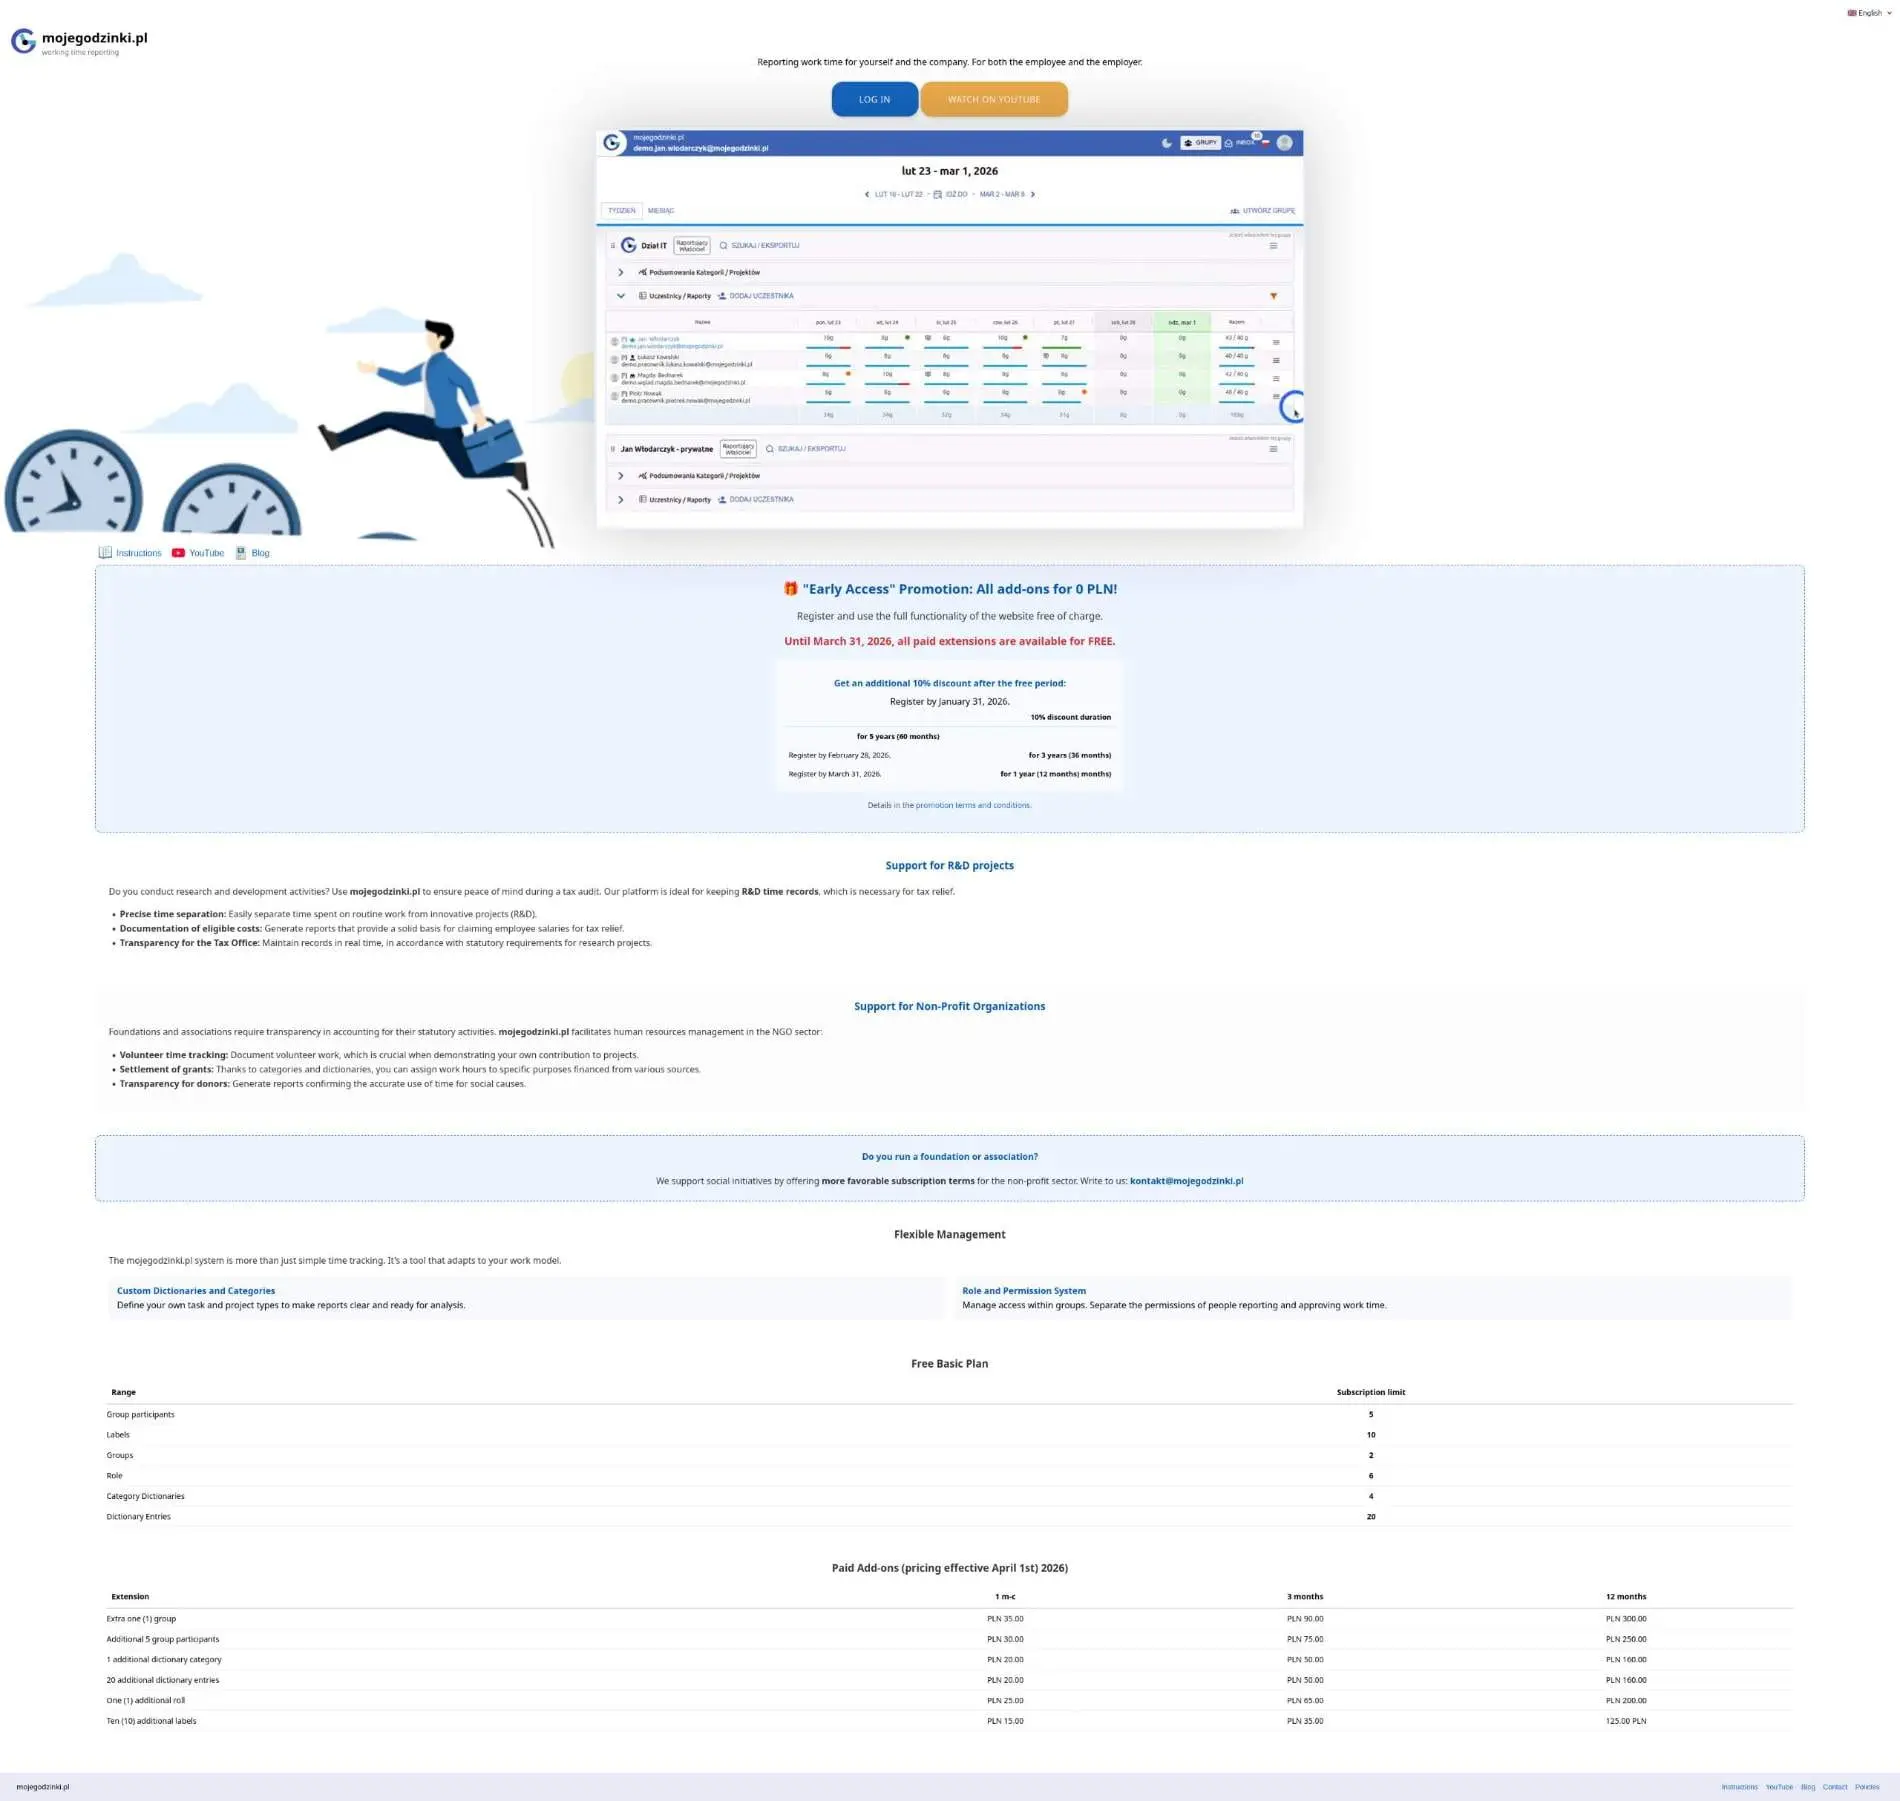Screen dimensions: 1900x1801
Task: Go to next week MAR 2 - MAR 8
Action: tap(1007, 194)
